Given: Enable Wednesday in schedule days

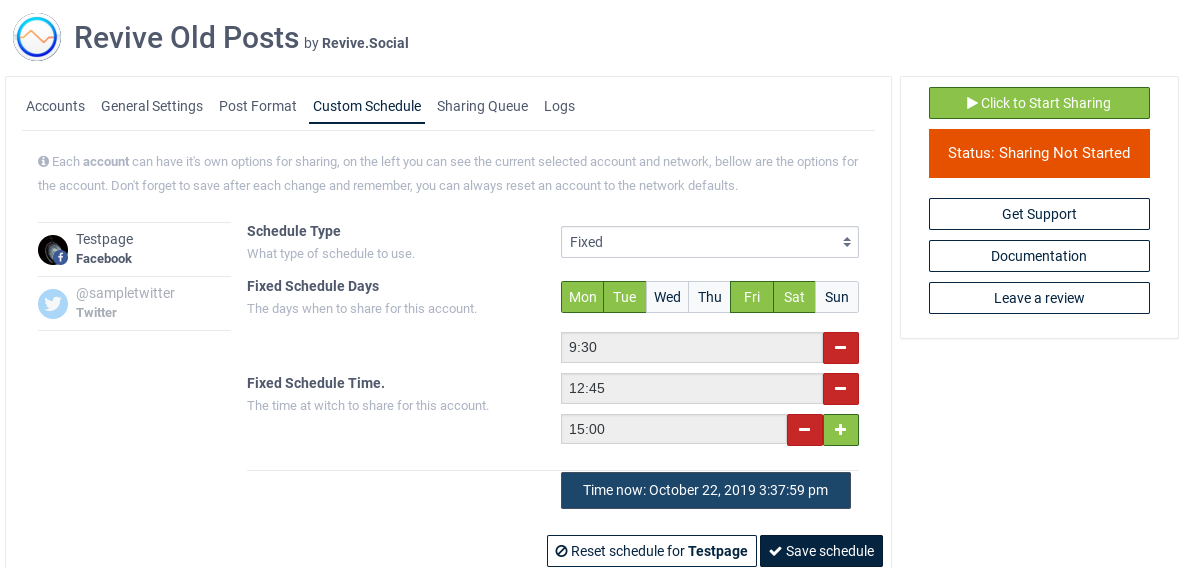Looking at the screenshot, I should pyautogui.click(x=667, y=297).
